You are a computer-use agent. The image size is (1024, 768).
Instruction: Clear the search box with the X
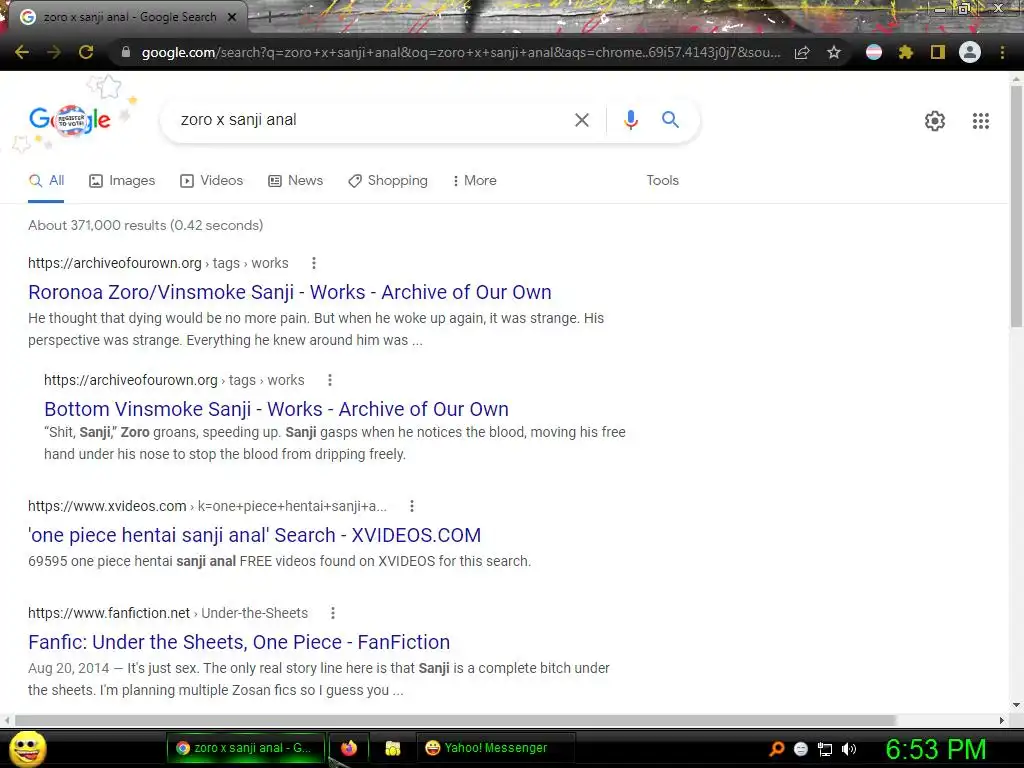click(581, 120)
